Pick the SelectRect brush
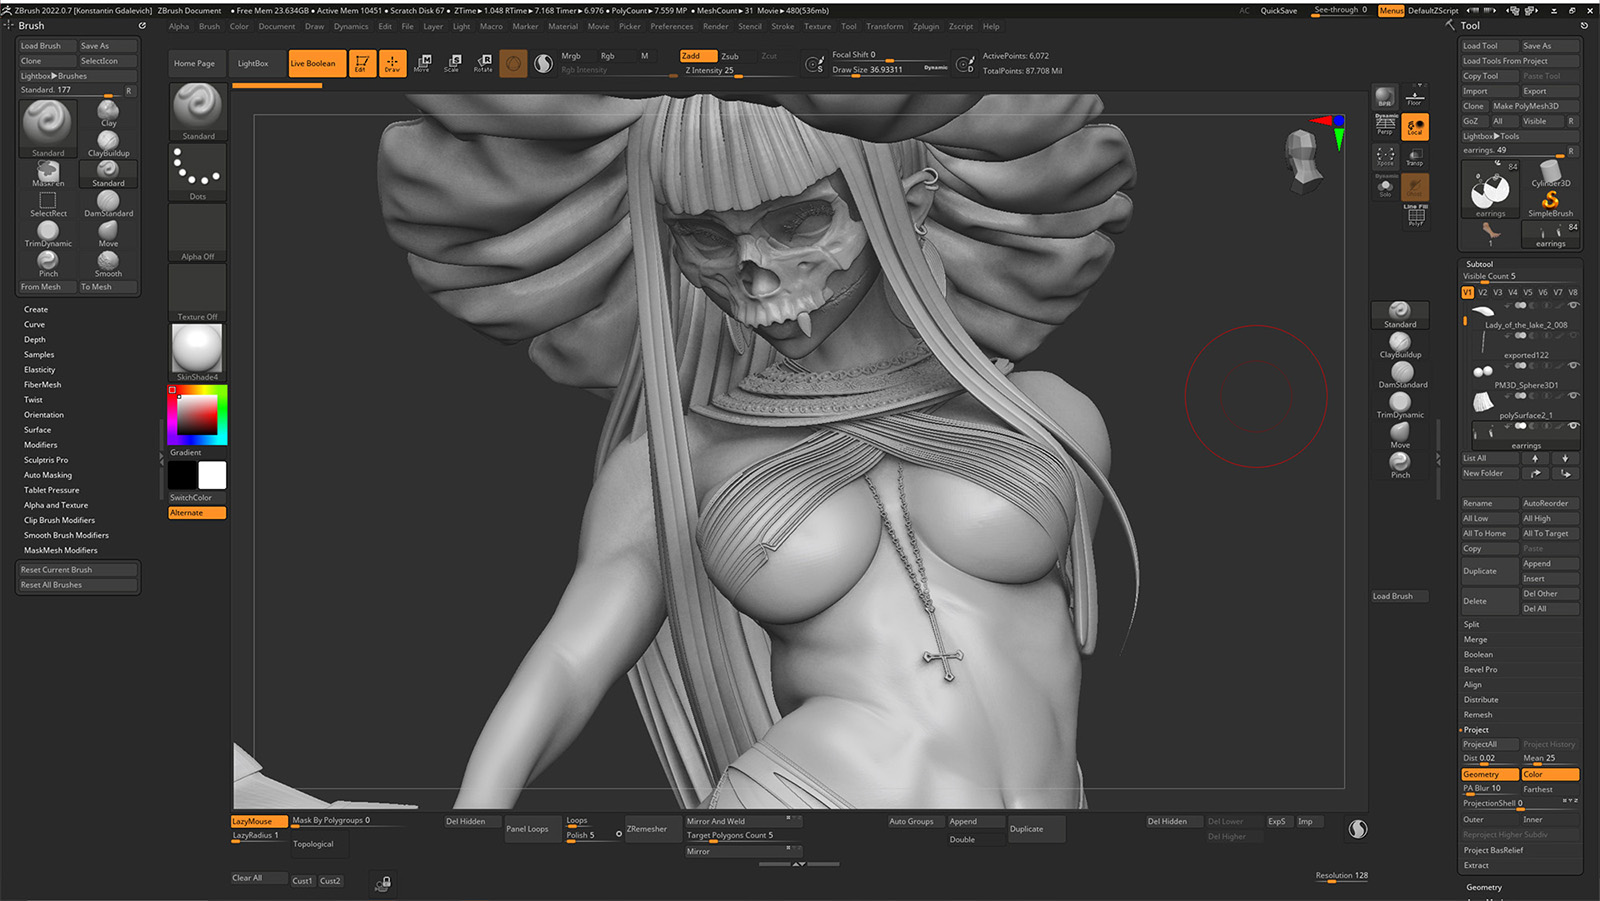 [48, 203]
